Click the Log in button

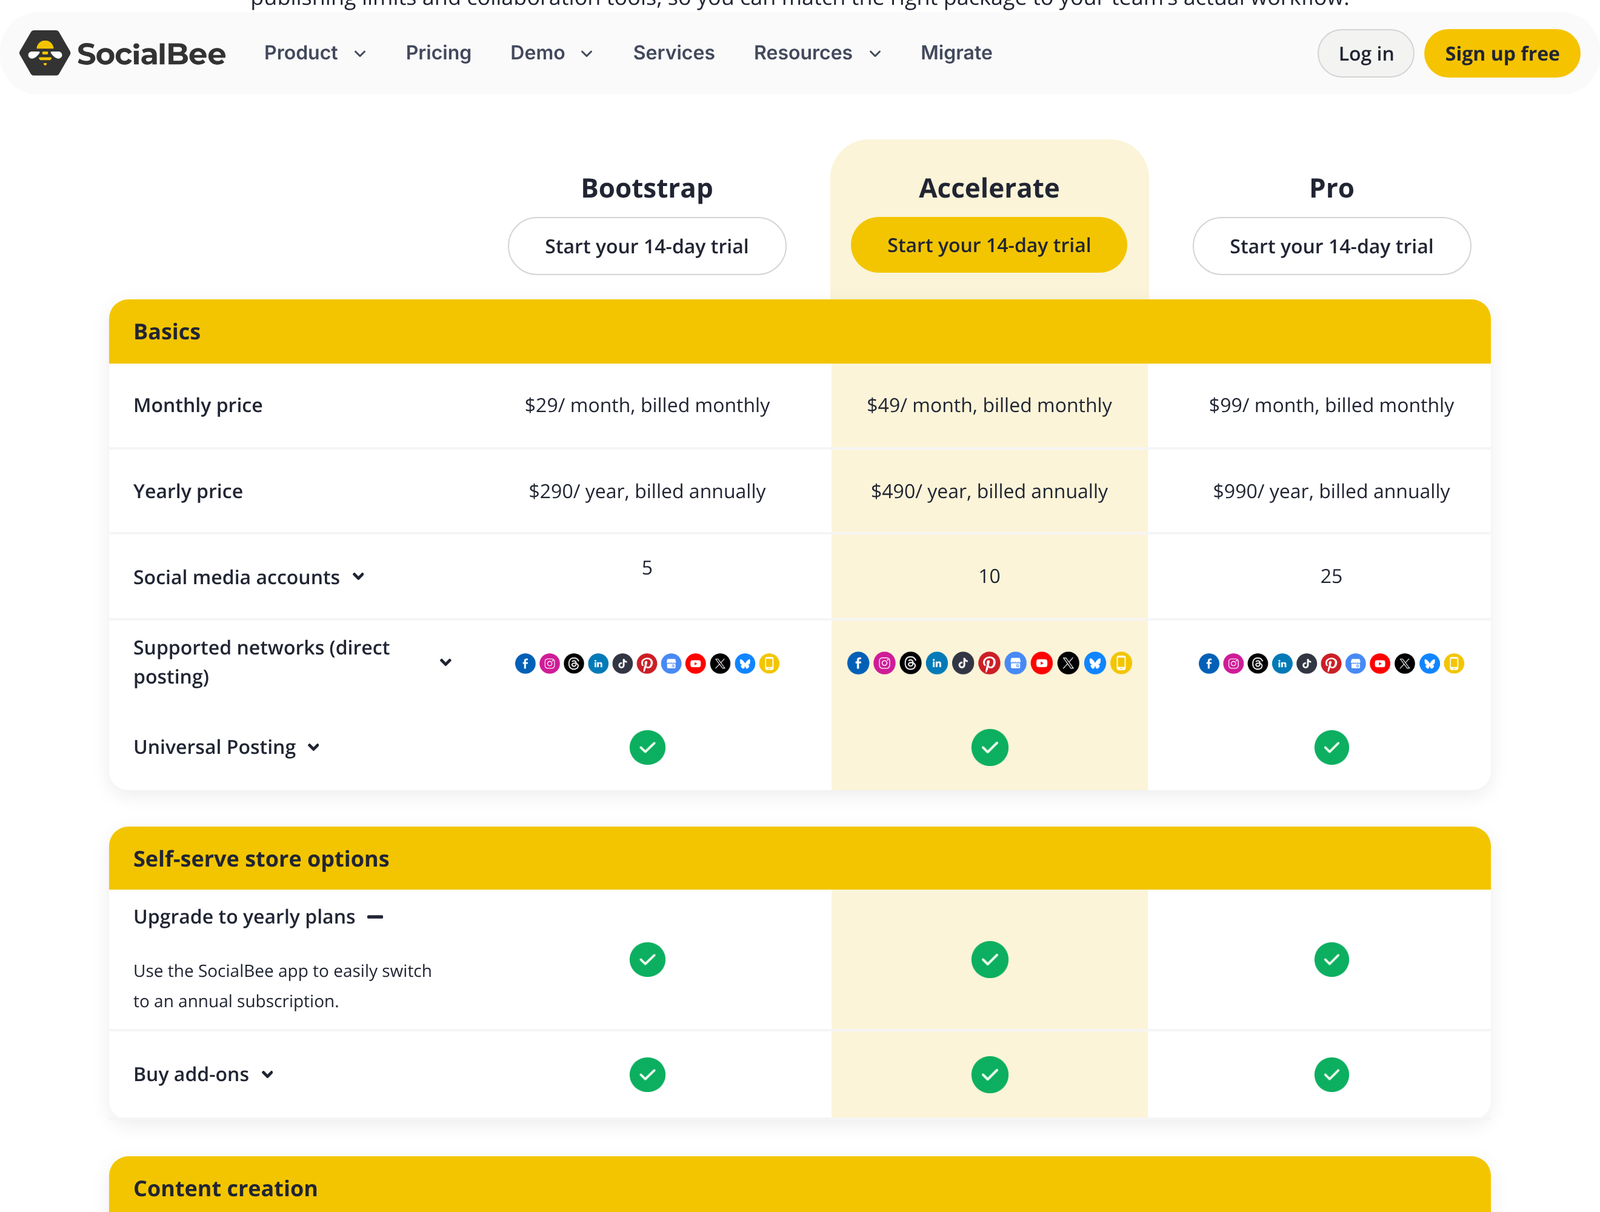click(1365, 54)
